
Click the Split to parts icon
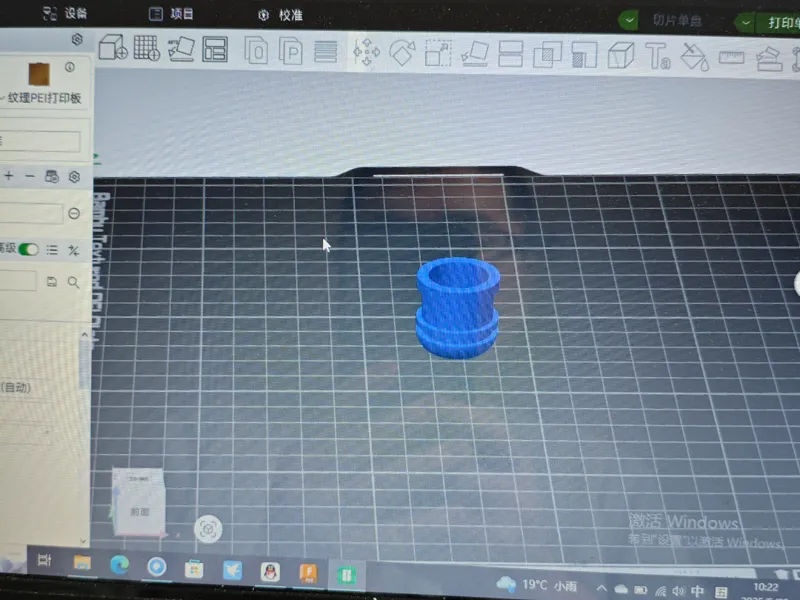[291, 51]
